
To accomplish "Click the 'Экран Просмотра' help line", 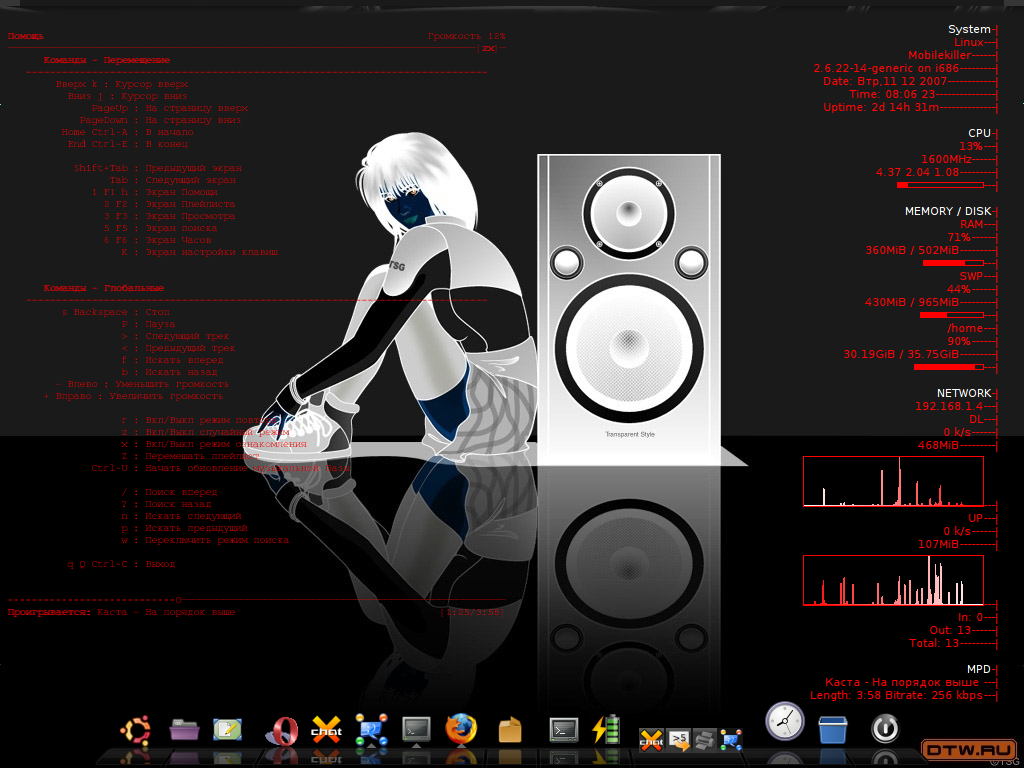I will point(169,216).
